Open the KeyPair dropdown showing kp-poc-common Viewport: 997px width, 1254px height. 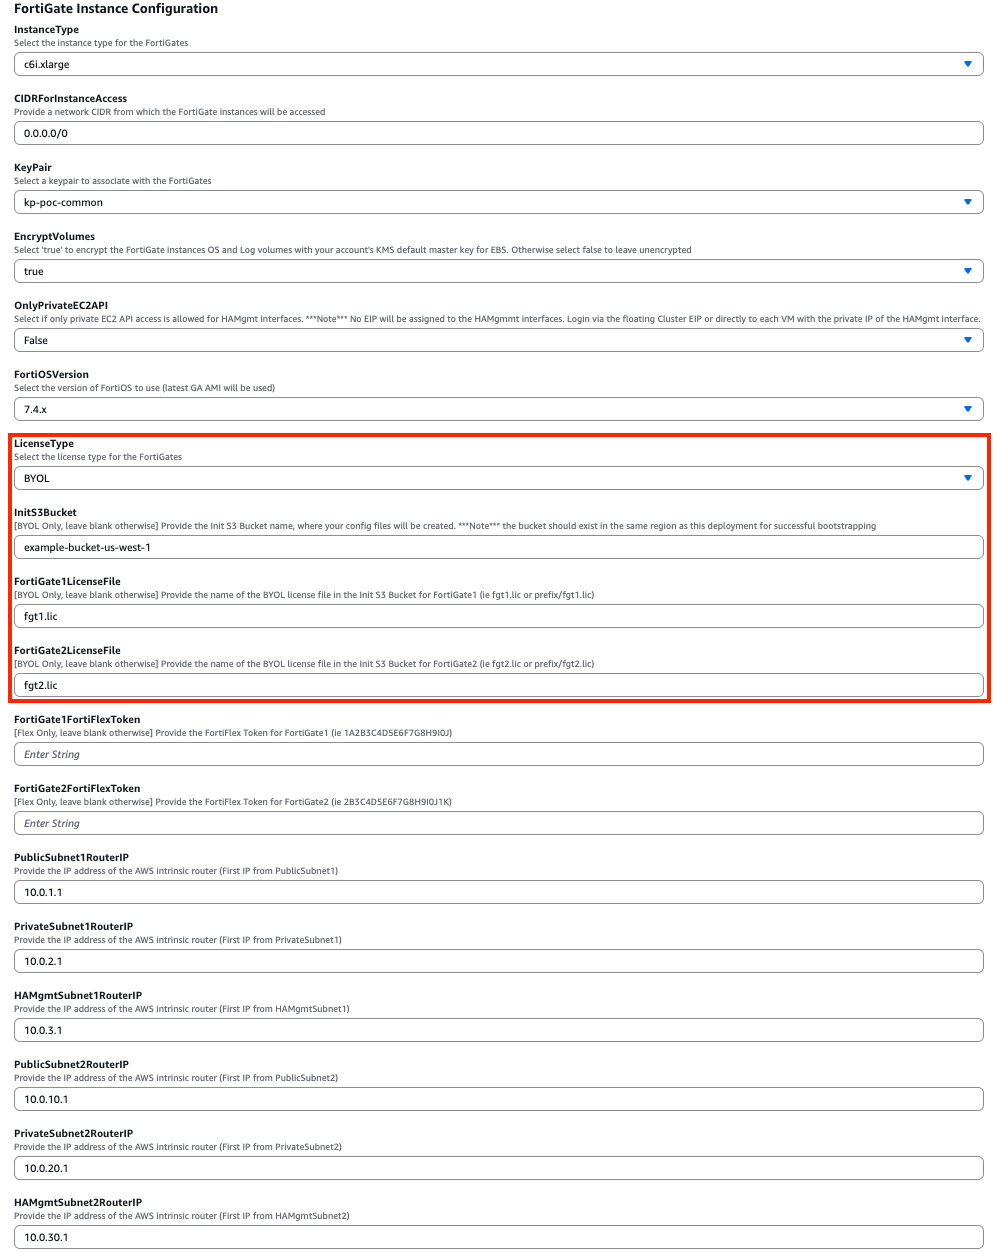498,202
